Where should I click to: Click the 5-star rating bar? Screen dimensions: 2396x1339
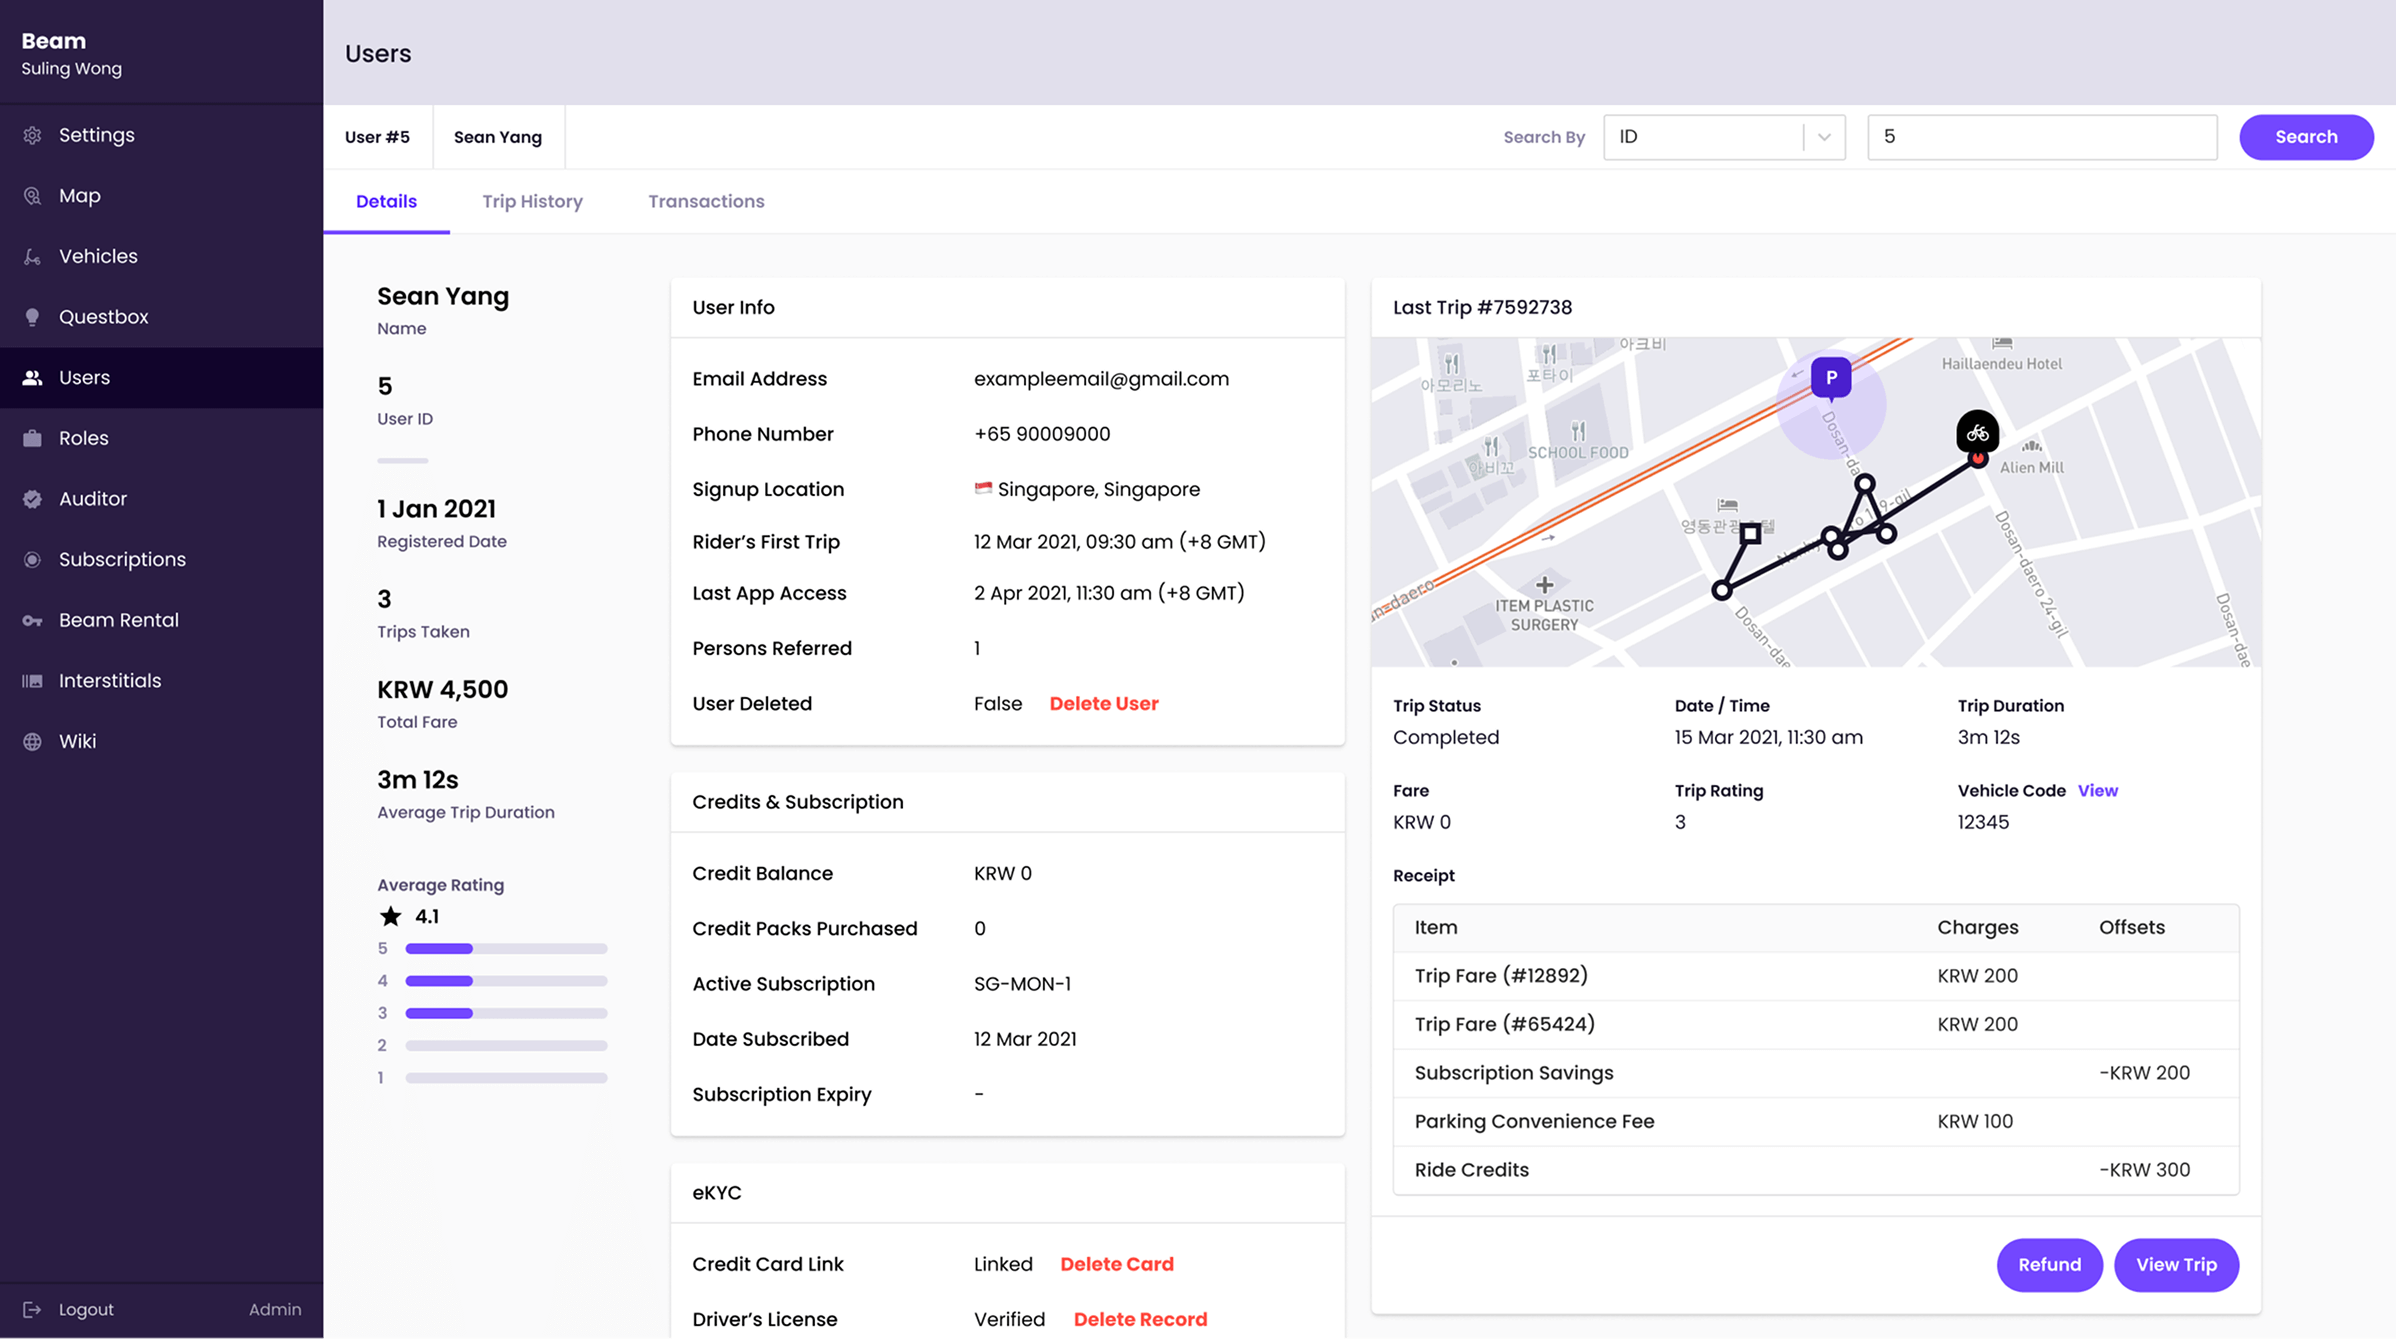coord(506,948)
